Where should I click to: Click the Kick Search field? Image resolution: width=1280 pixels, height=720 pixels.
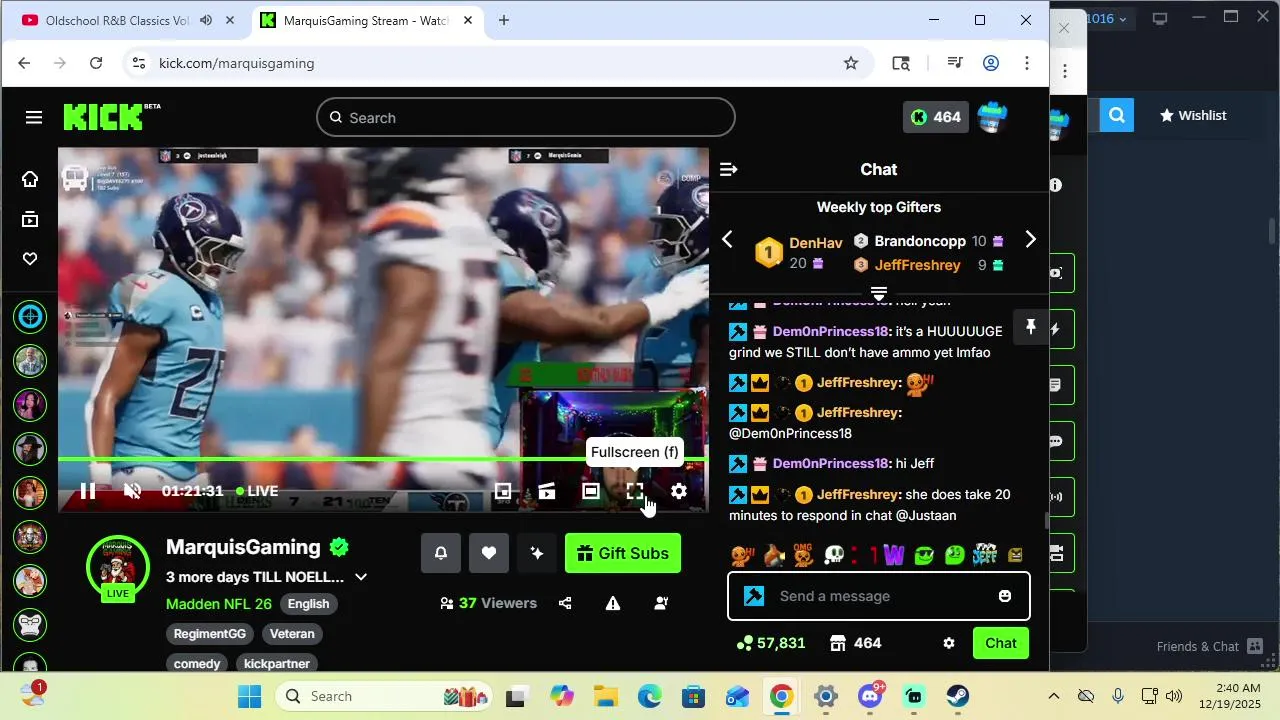(526, 118)
